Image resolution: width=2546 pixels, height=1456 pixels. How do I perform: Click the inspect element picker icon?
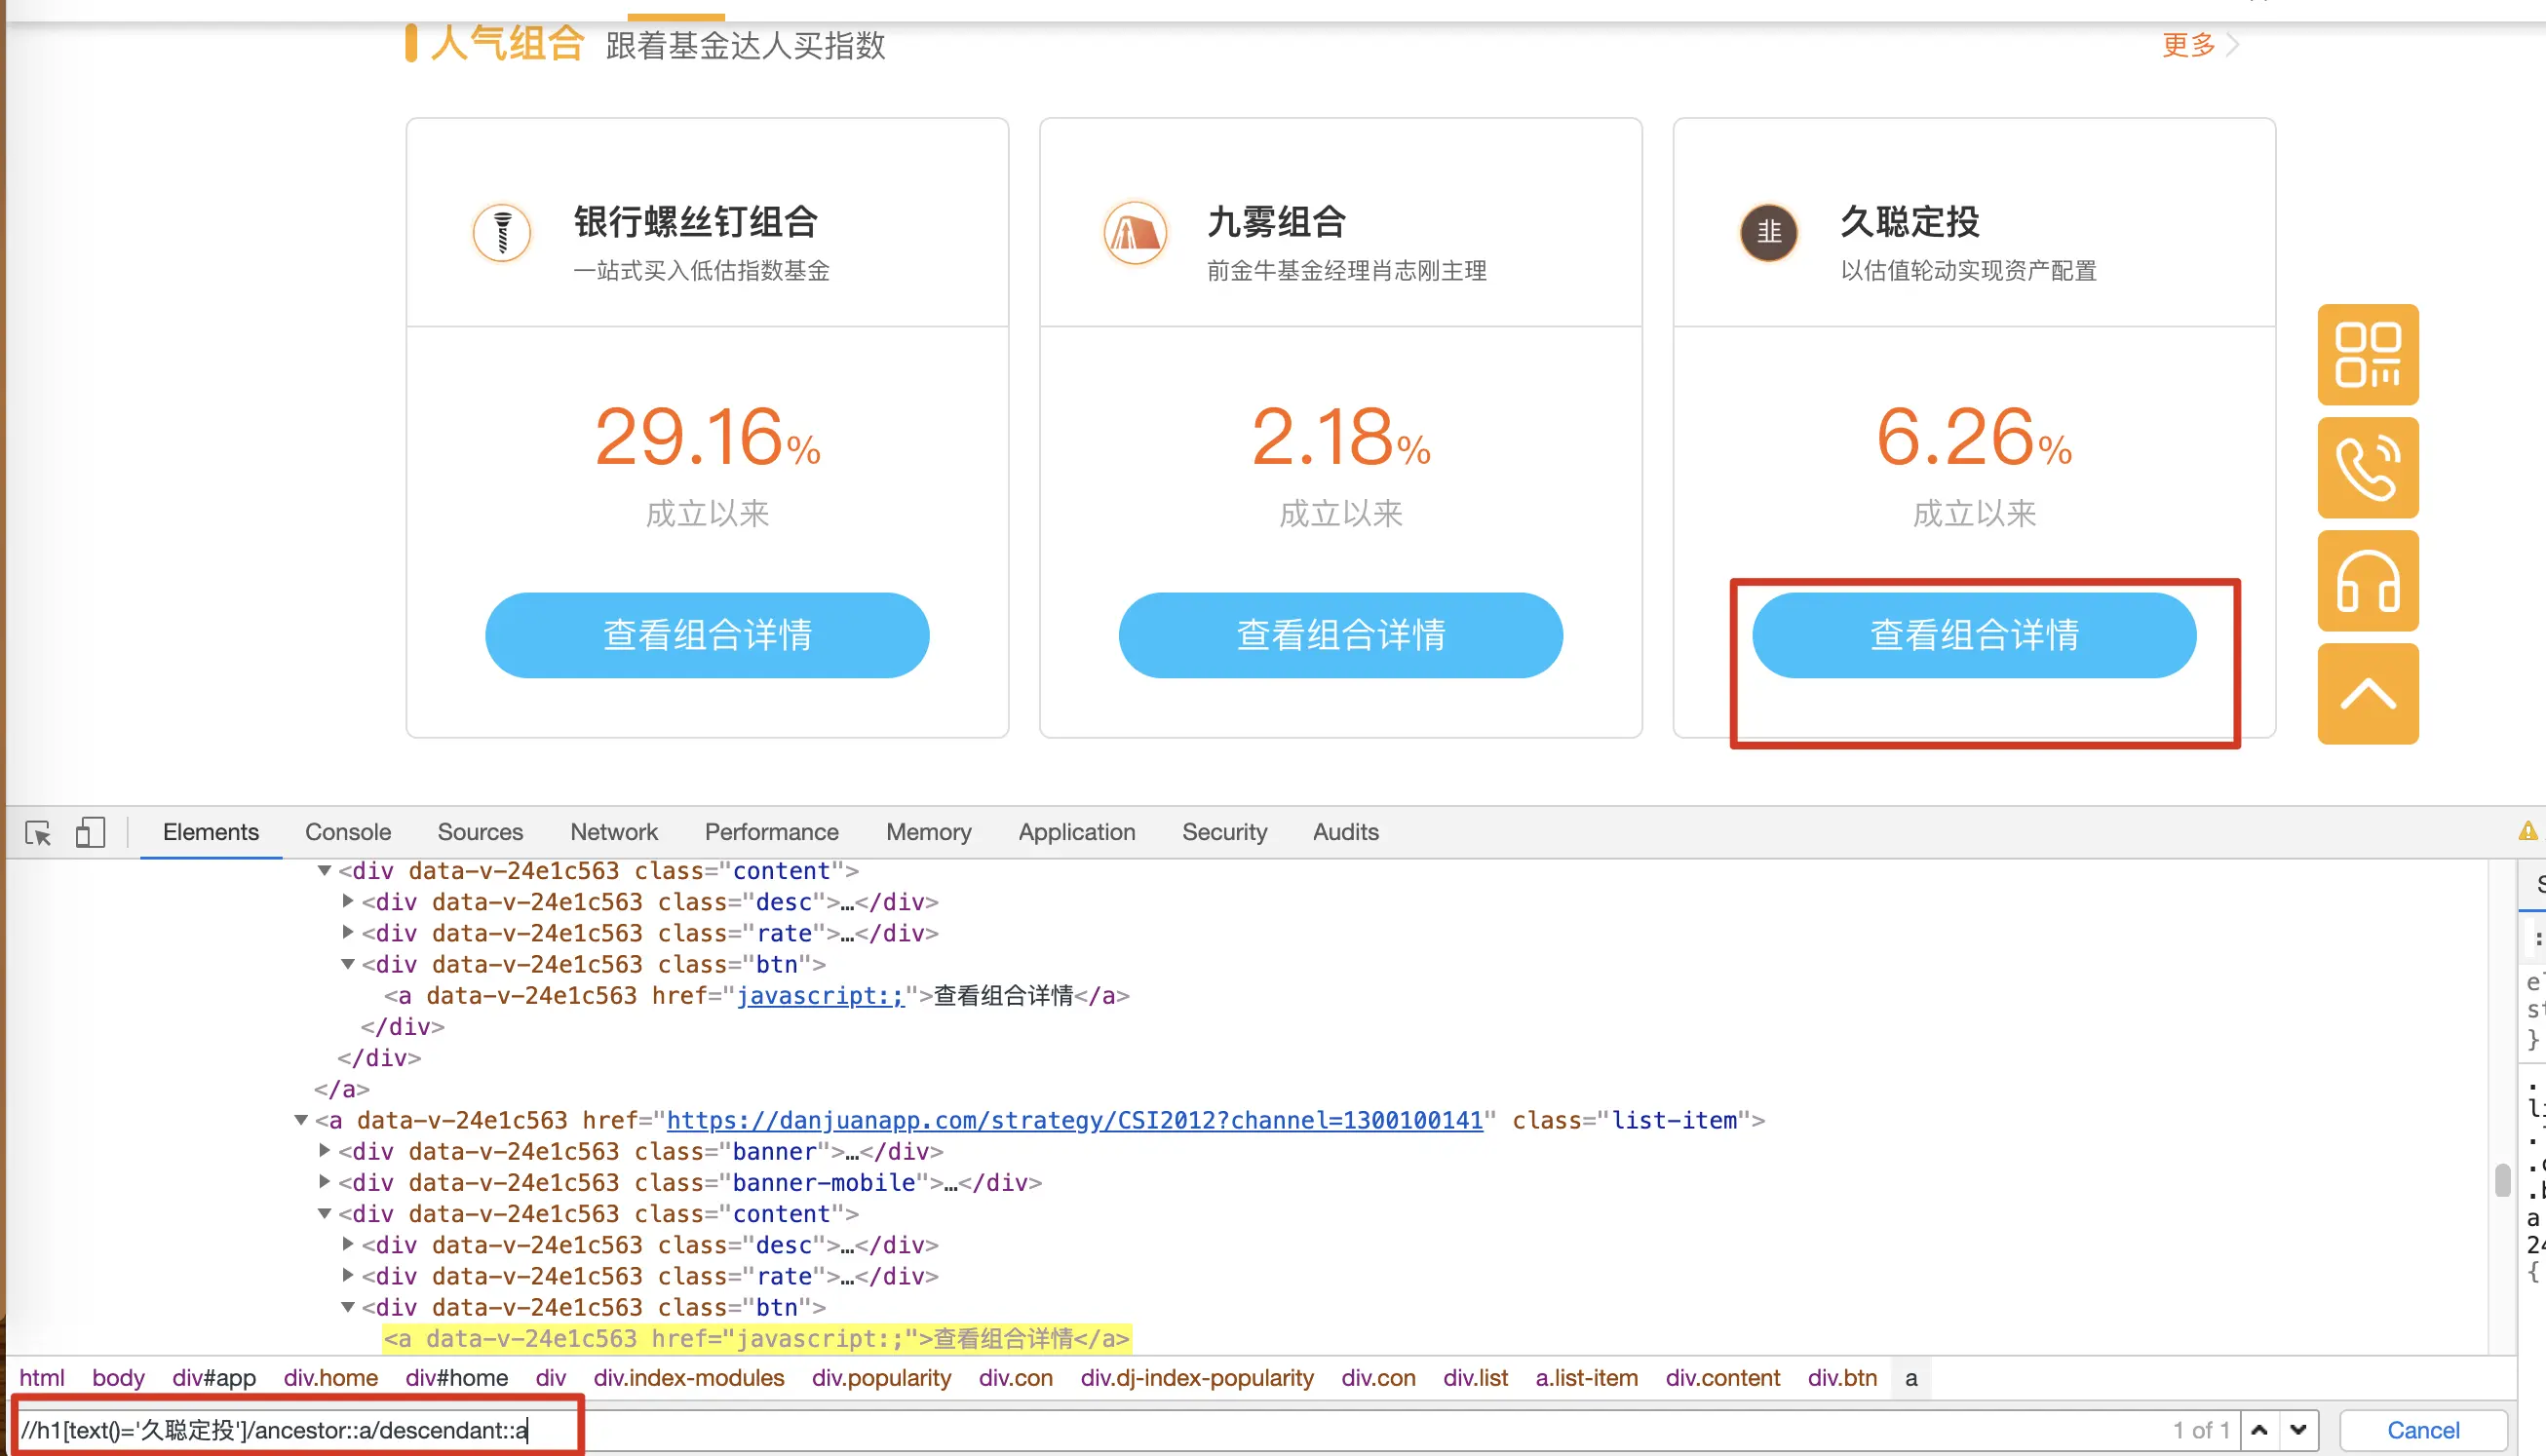pyautogui.click(x=38, y=832)
